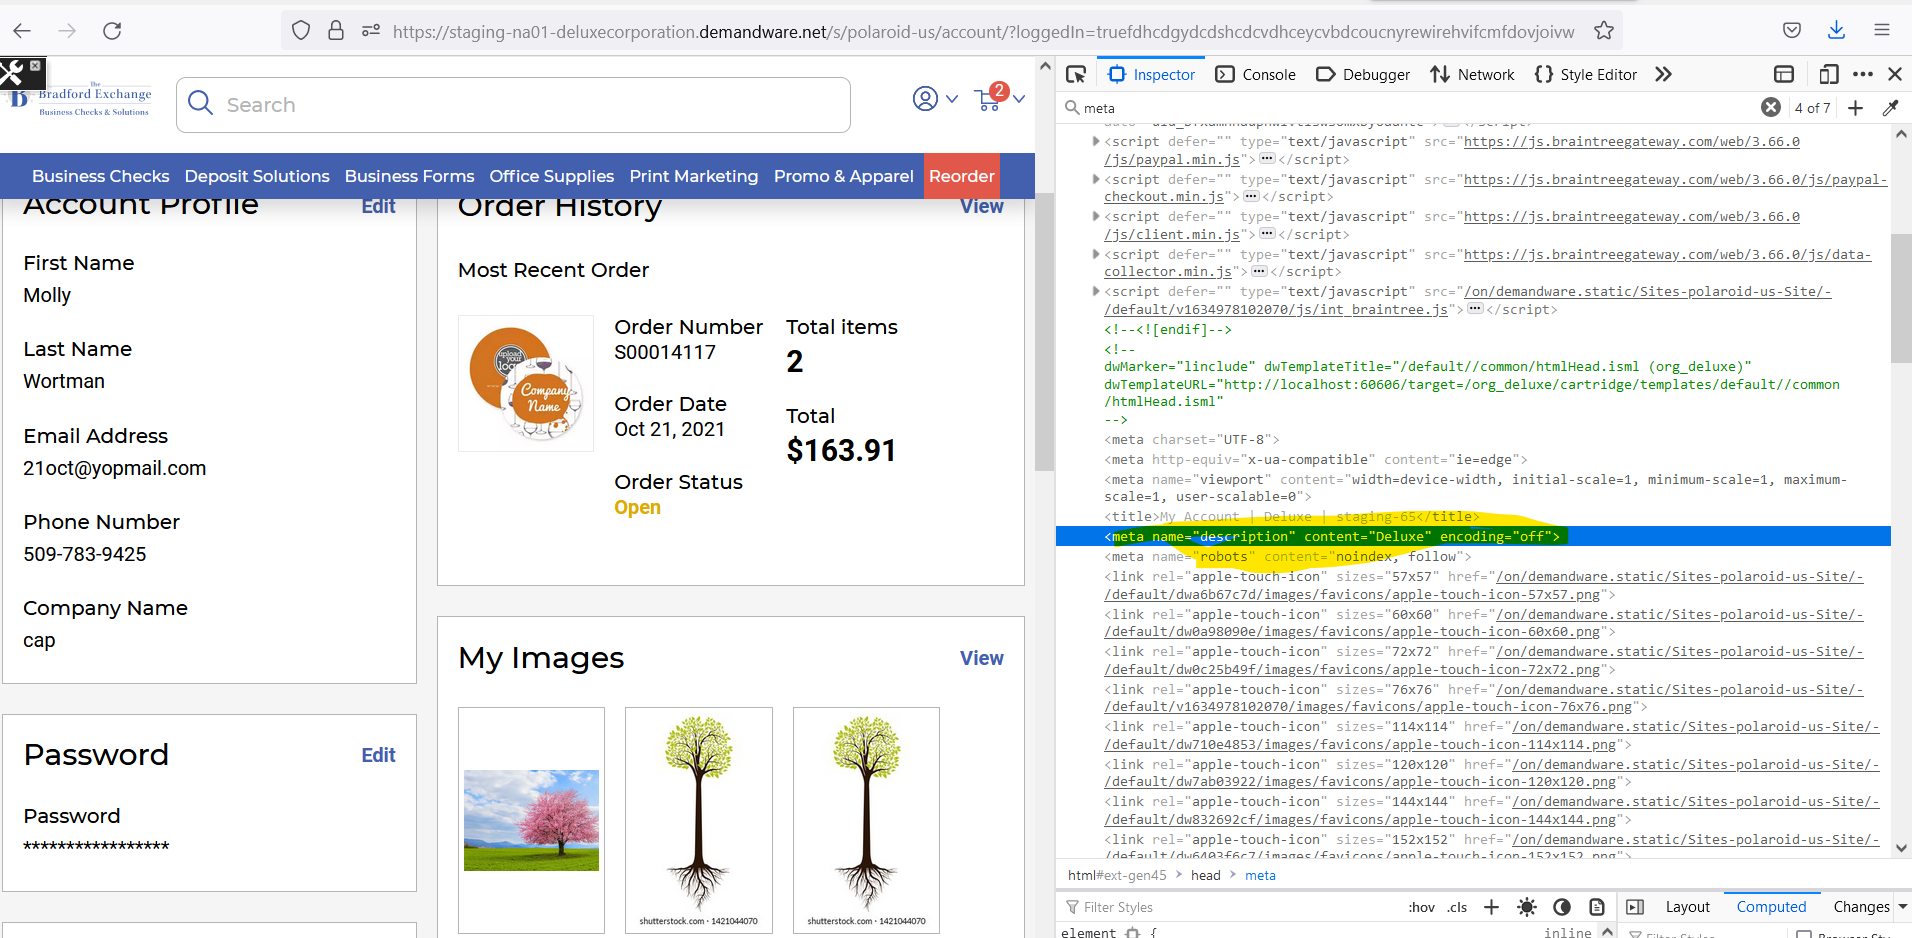Open the shopping cart icon with badge 2
Image resolution: width=1912 pixels, height=938 pixels.
click(x=990, y=98)
